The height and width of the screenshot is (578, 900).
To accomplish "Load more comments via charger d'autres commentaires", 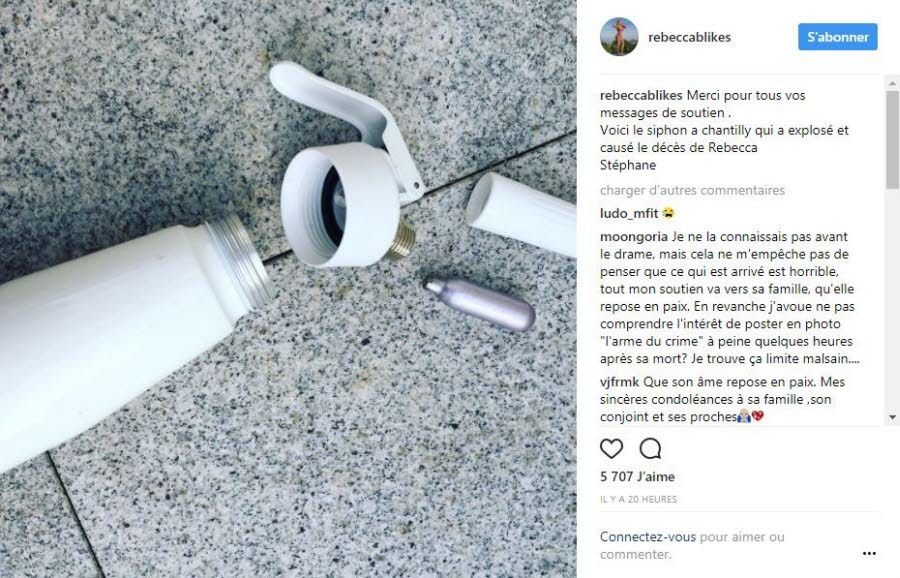I will pos(692,190).
